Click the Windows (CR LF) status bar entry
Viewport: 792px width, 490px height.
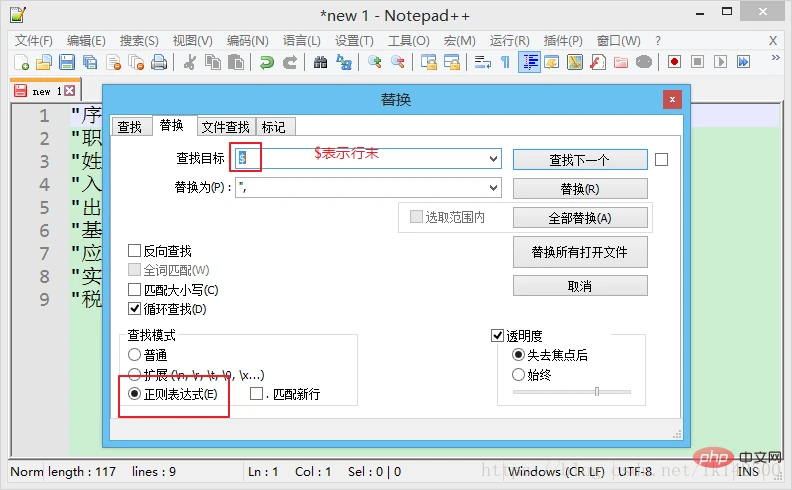pyautogui.click(x=556, y=471)
